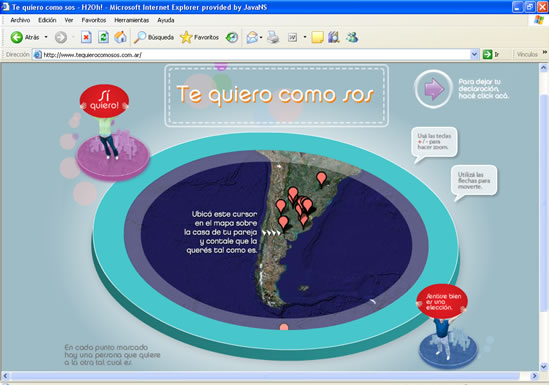The image size is (549, 385).
Task: Click horizontal scrollbar left arrow
Action: 5,376
